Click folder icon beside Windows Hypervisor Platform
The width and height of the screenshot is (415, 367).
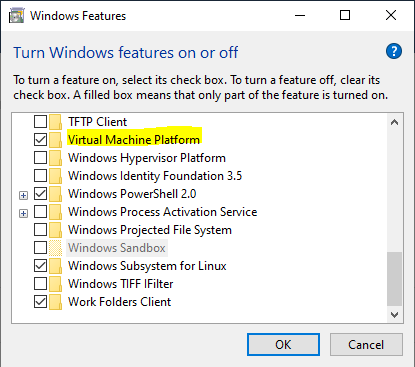(x=55, y=158)
